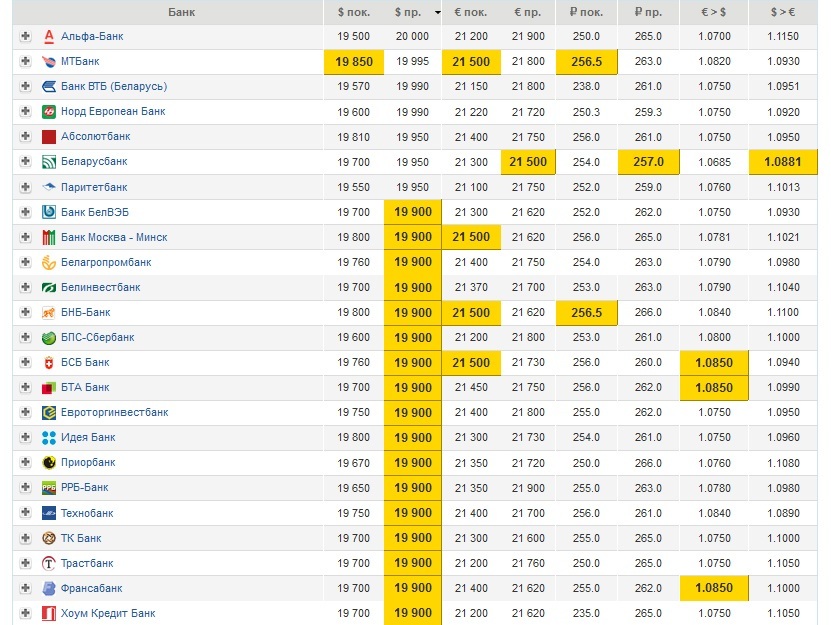Click the Идея Банк blue dots icon
Image resolution: width=831 pixels, height=625 pixels.
49,438
